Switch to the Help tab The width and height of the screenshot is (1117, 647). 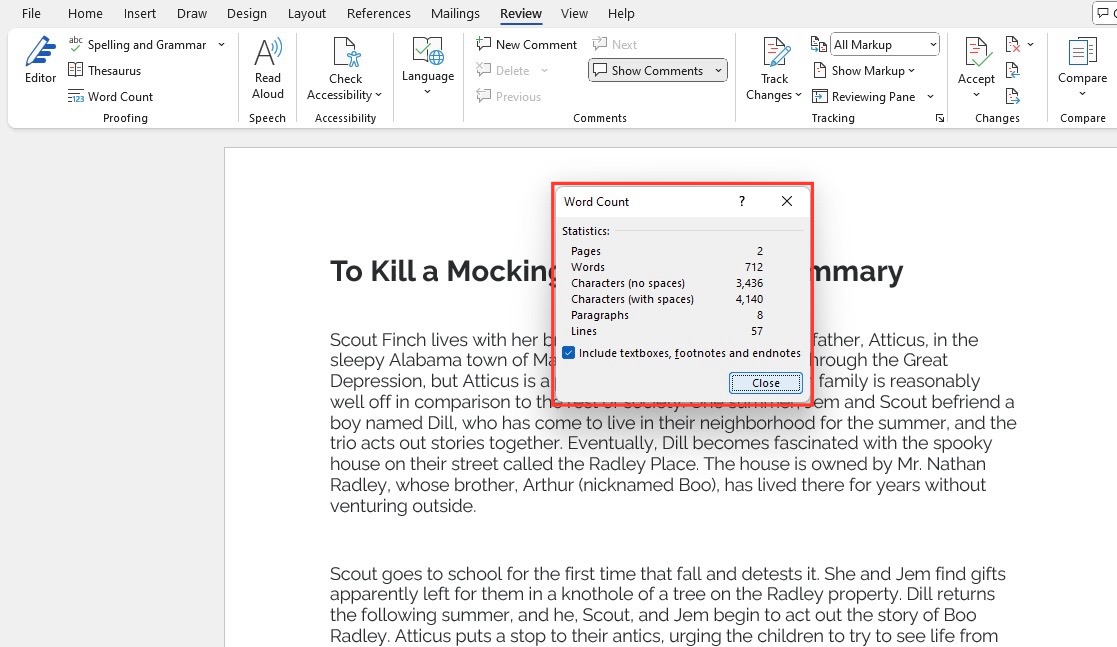[x=620, y=14]
